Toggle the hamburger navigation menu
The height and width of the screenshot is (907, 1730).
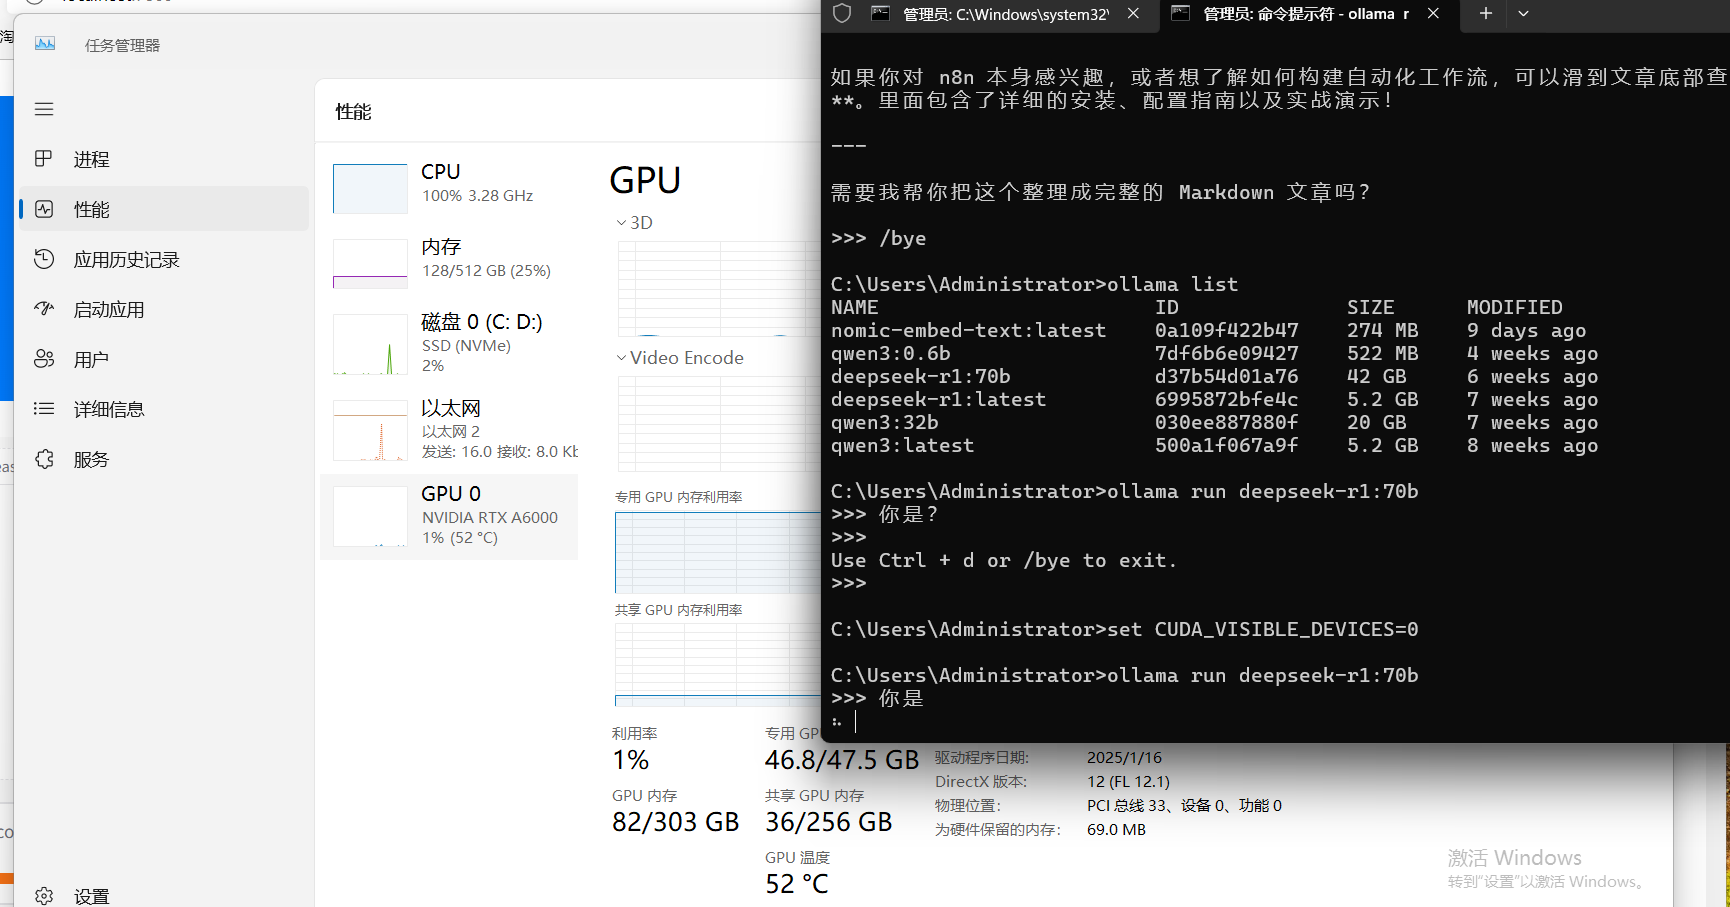[x=44, y=109]
